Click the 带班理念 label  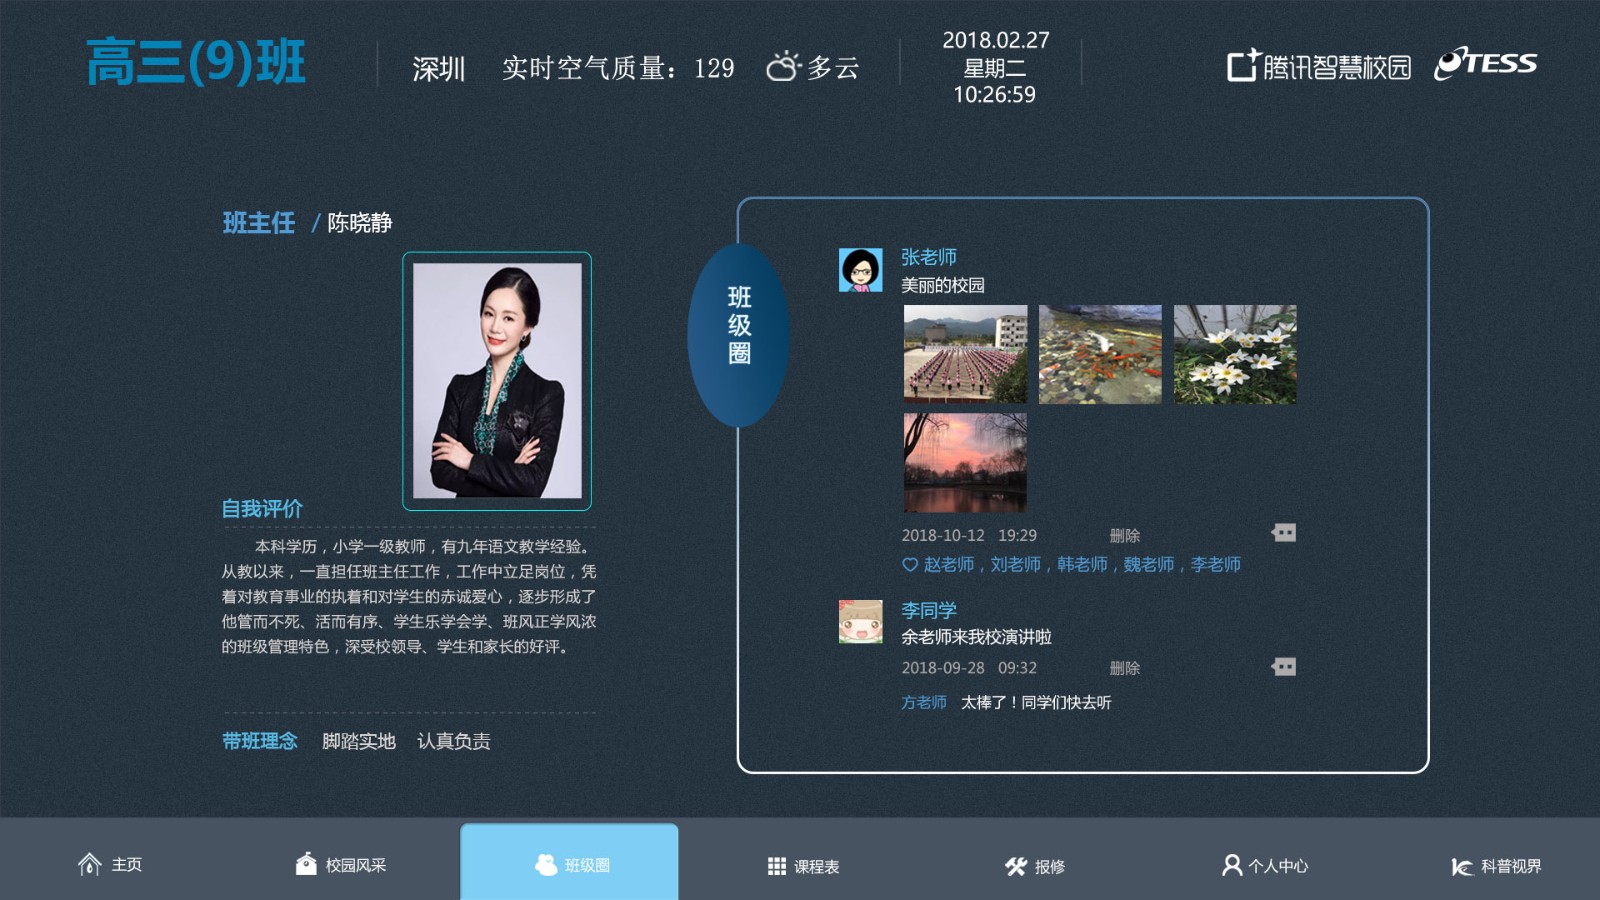pyautogui.click(x=260, y=741)
